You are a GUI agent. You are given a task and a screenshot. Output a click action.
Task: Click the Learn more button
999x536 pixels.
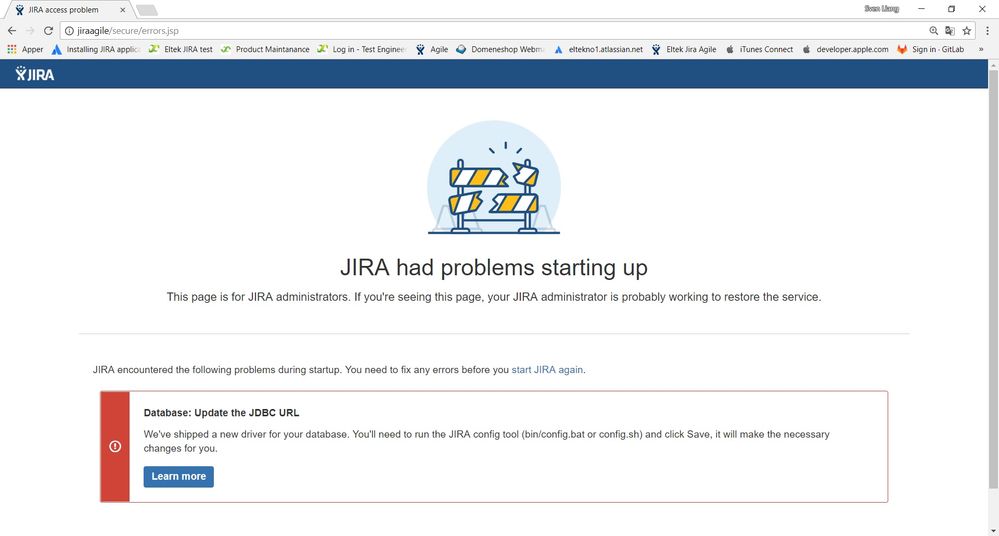[x=178, y=477]
